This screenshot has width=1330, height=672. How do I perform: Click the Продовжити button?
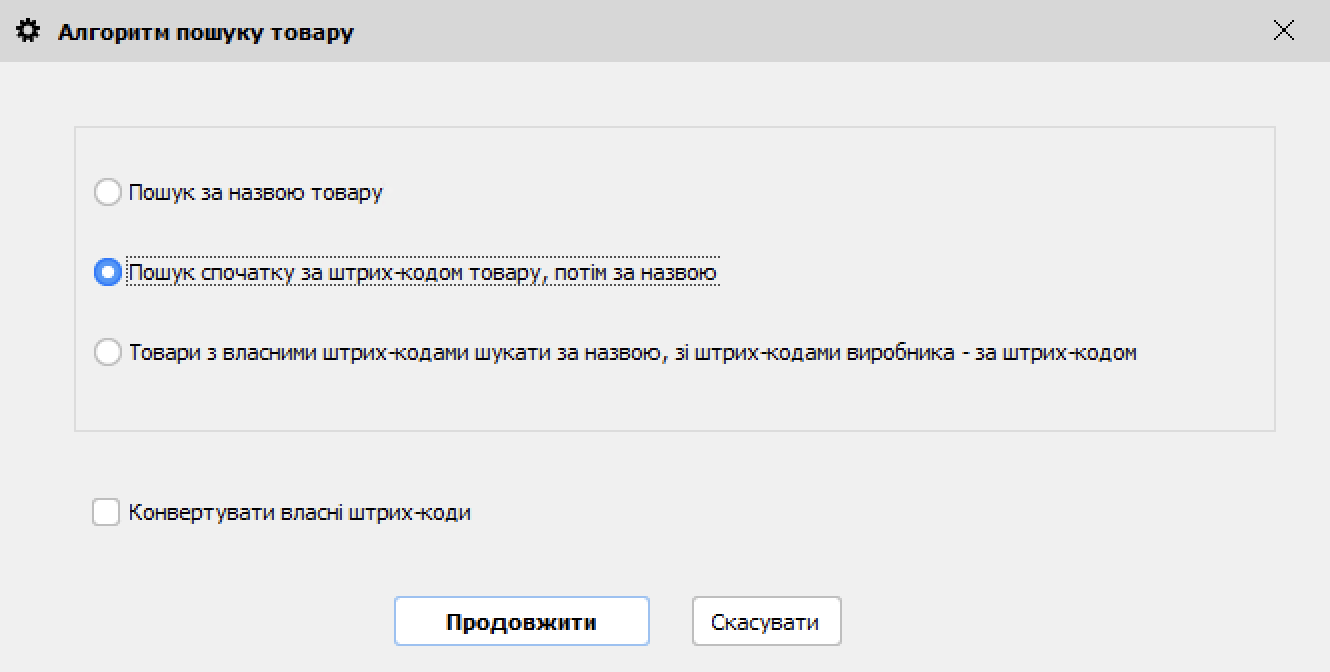(521, 621)
